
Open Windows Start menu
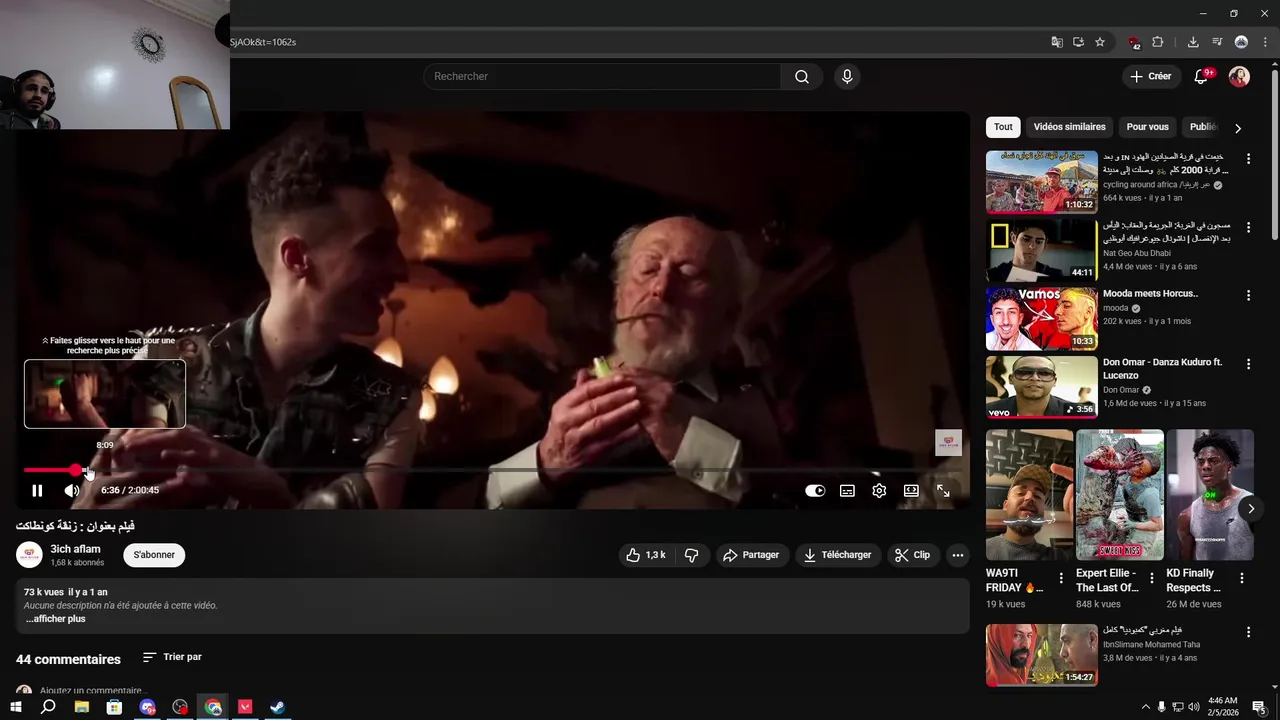[15, 707]
